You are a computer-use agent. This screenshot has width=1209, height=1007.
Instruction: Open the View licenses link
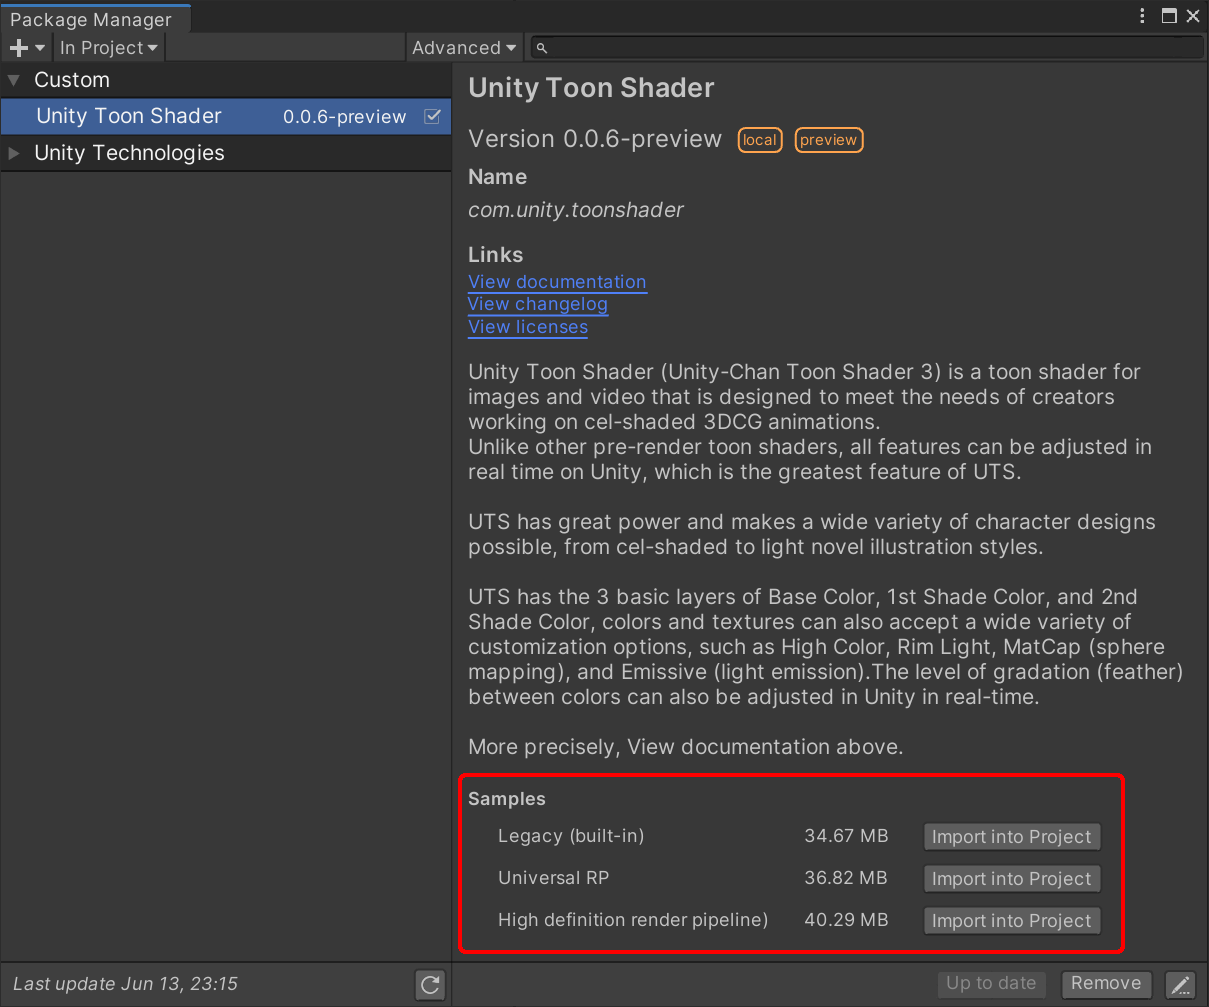pyautogui.click(x=527, y=327)
